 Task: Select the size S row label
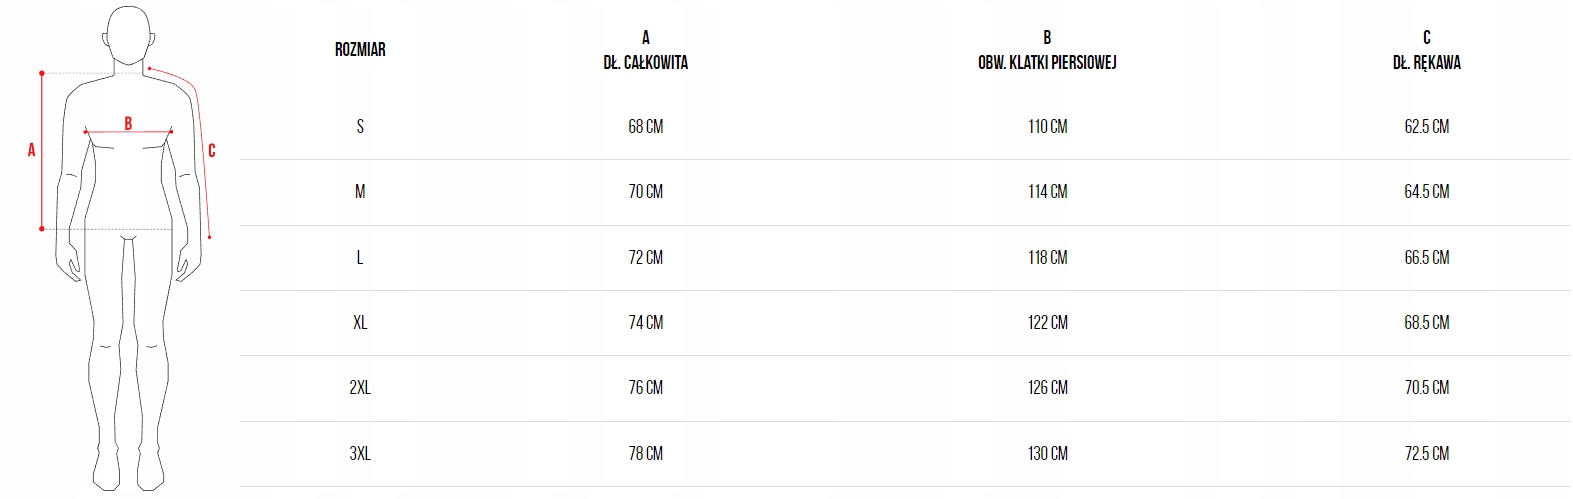click(360, 126)
